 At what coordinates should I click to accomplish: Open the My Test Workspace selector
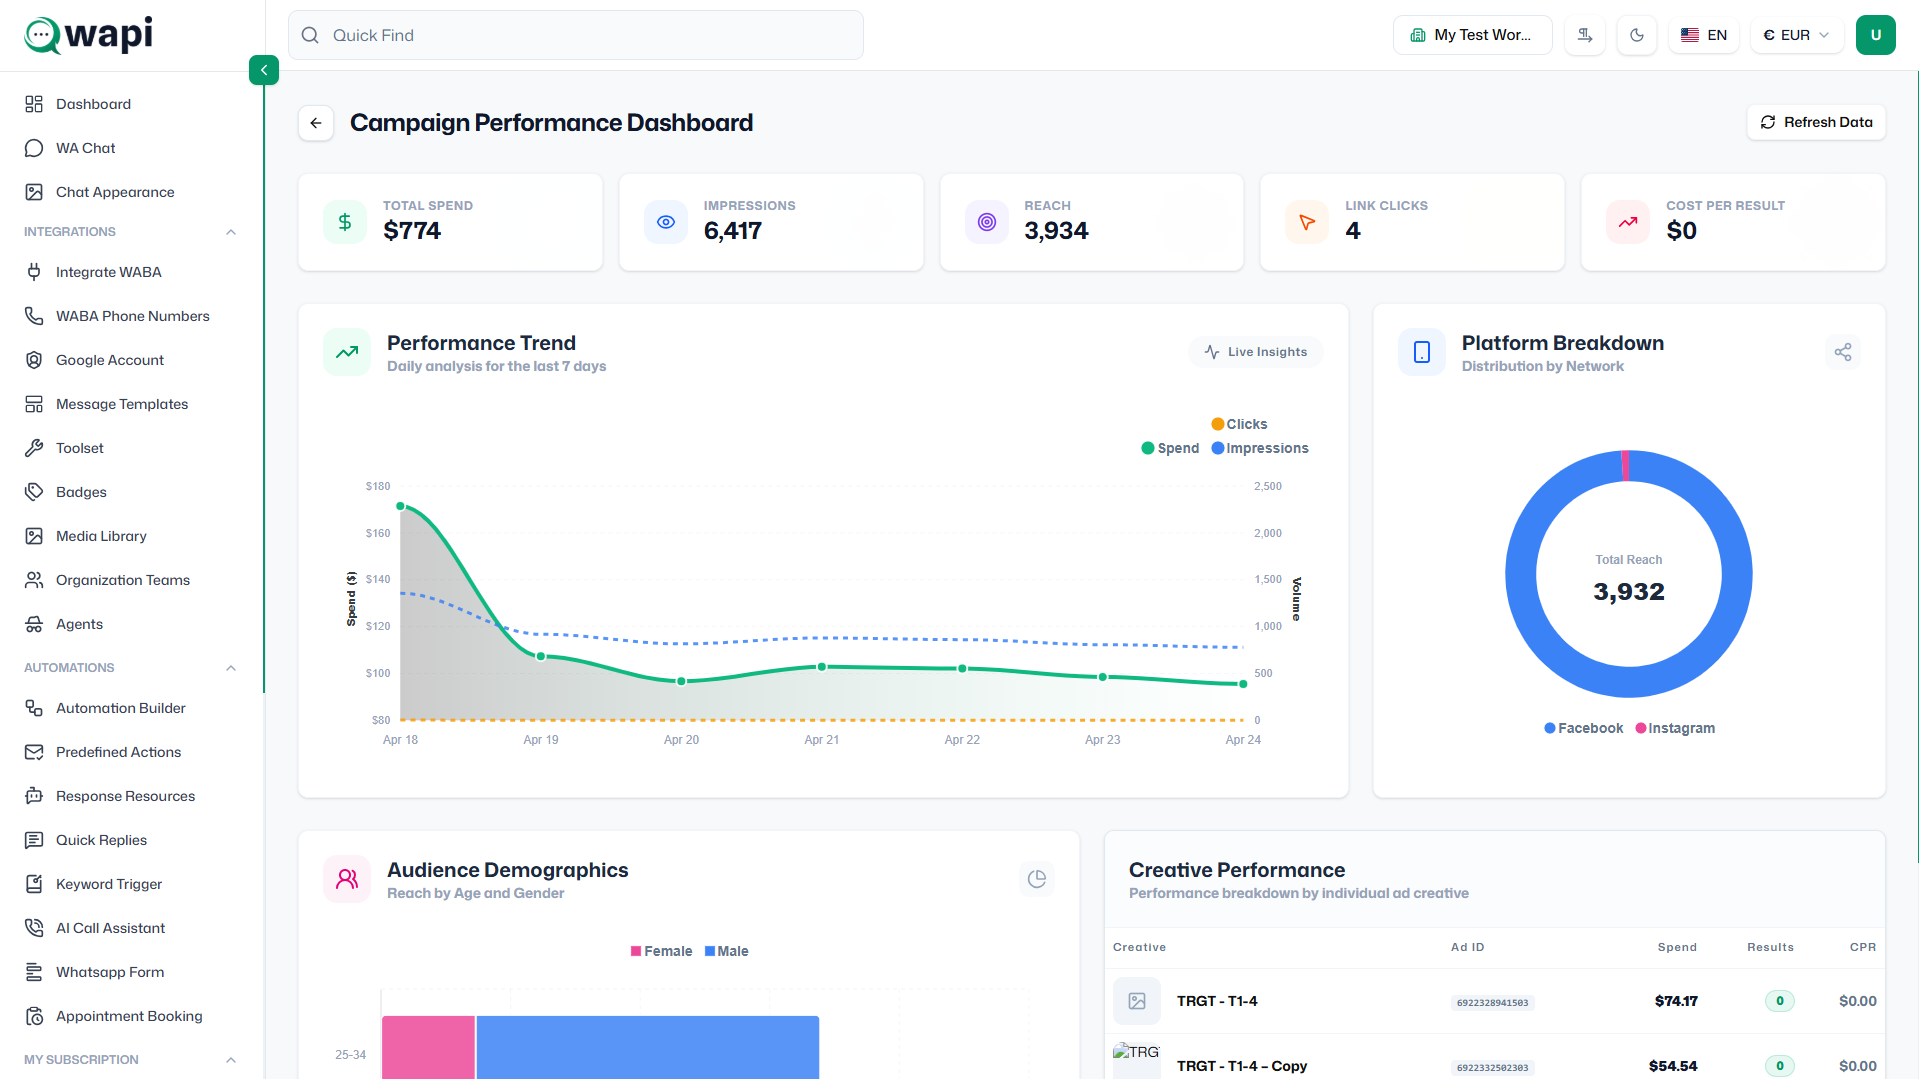[1472, 35]
